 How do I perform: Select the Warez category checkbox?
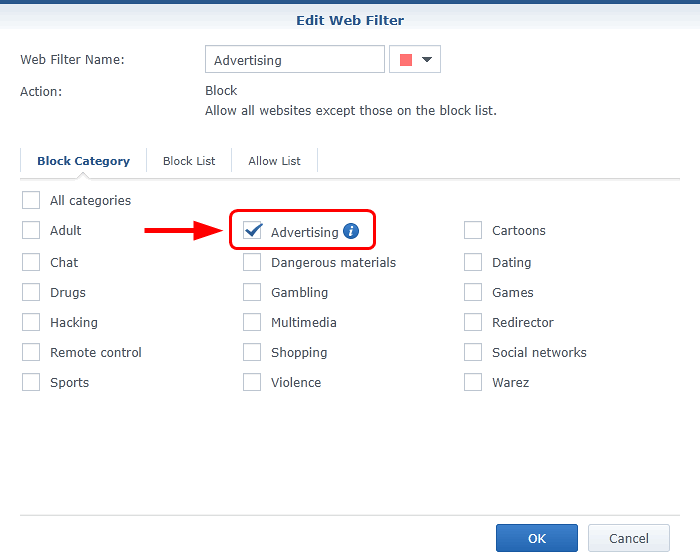pos(473,383)
